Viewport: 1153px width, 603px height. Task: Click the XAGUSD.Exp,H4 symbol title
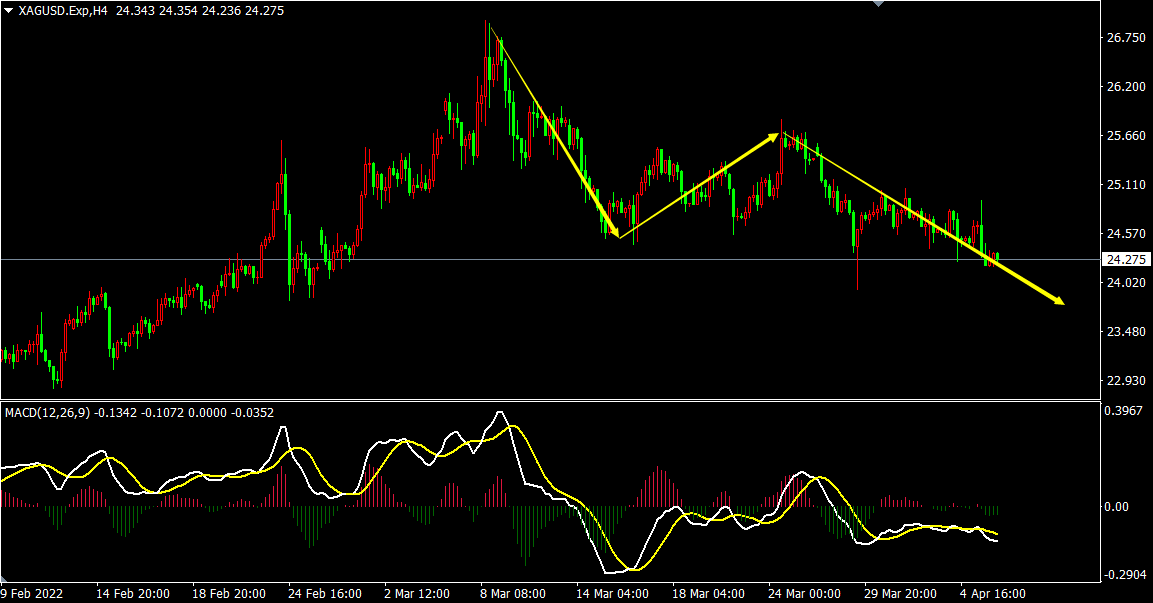(64, 10)
